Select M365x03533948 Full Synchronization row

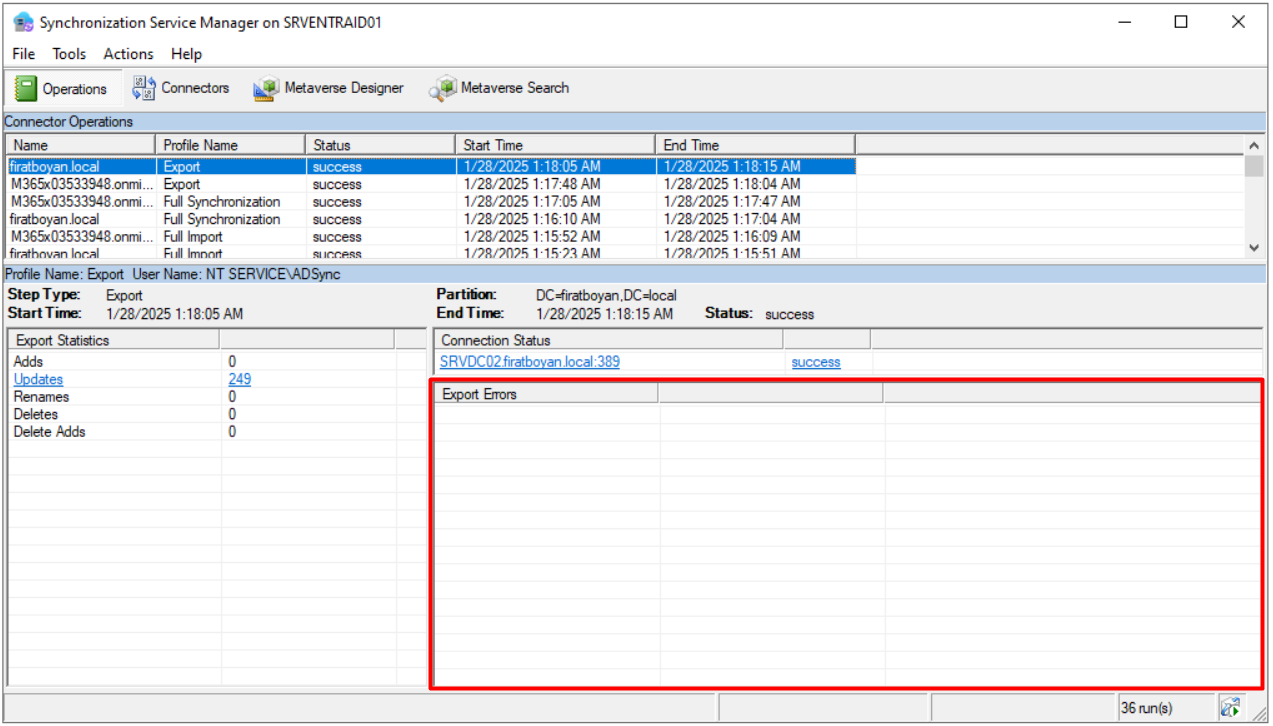pyautogui.click(x=430, y=202)
